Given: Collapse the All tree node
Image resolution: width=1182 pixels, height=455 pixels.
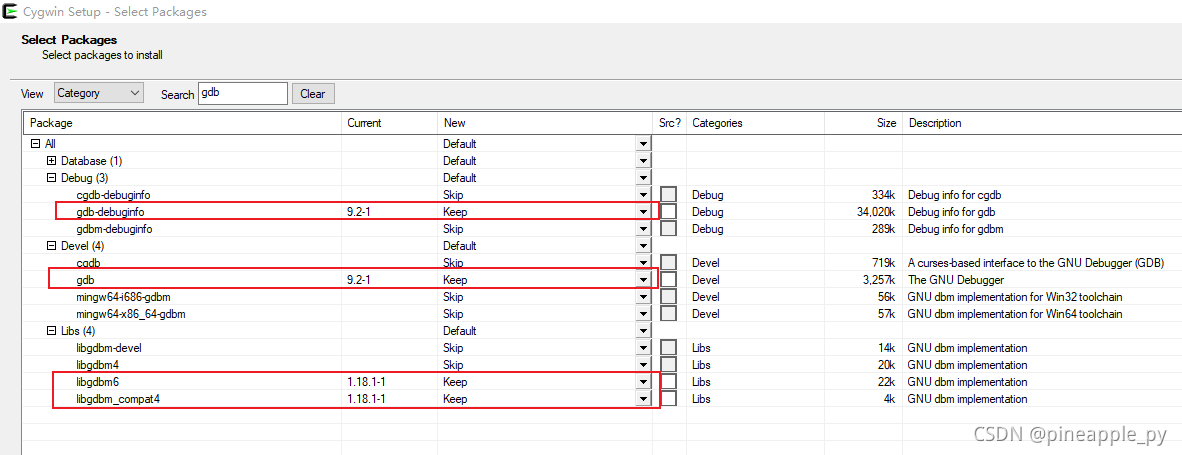Looking at the screenshot, I should [35, 143].
